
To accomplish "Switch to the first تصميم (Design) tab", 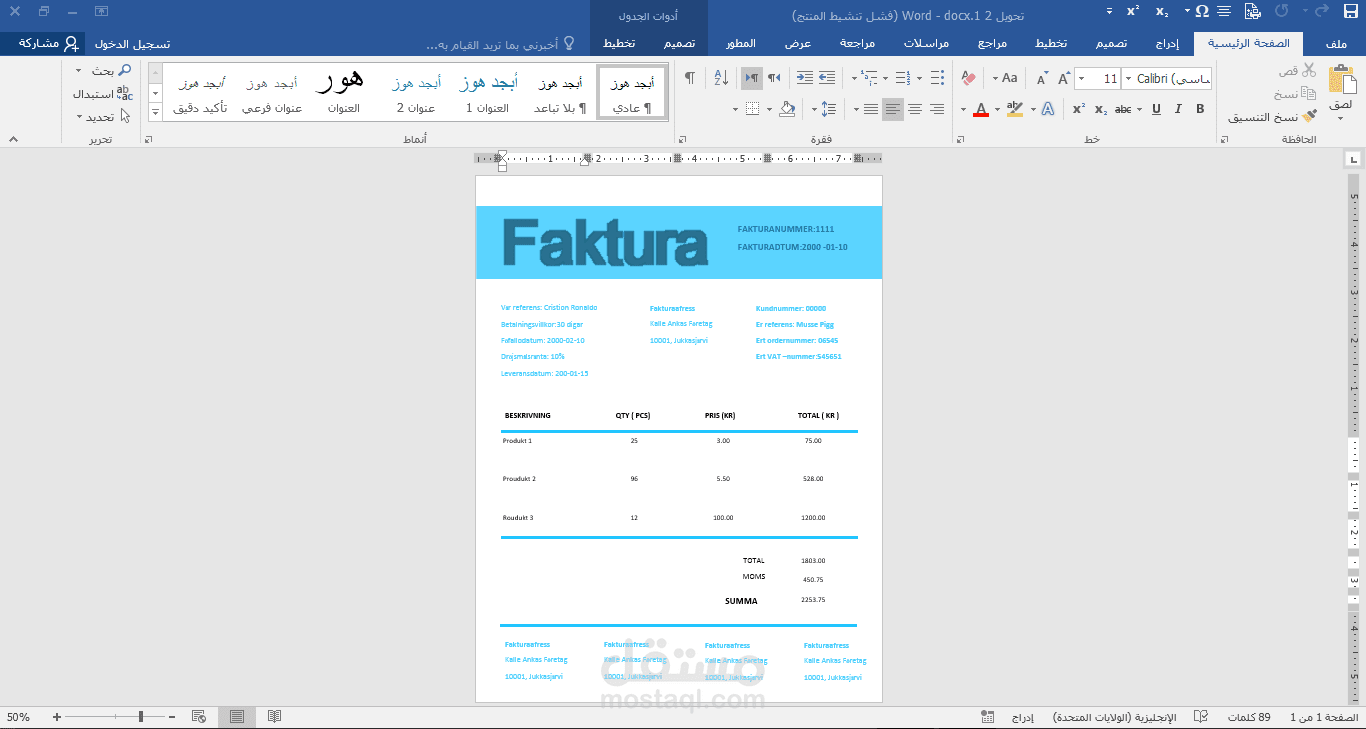I will pos(1111,44).
